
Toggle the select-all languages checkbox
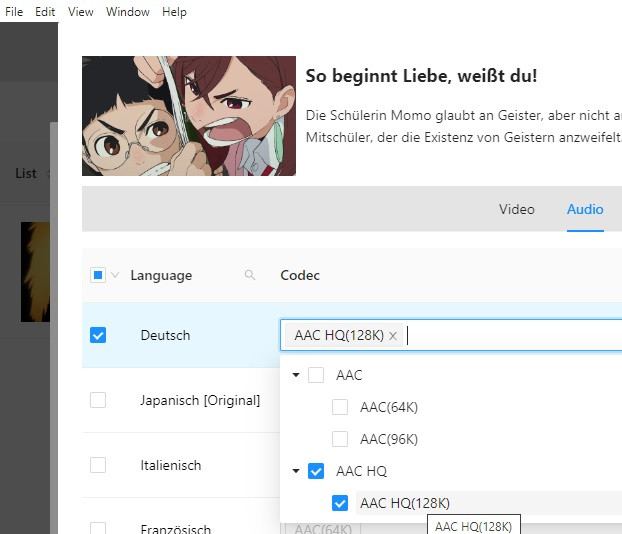(x=98, y=276)
